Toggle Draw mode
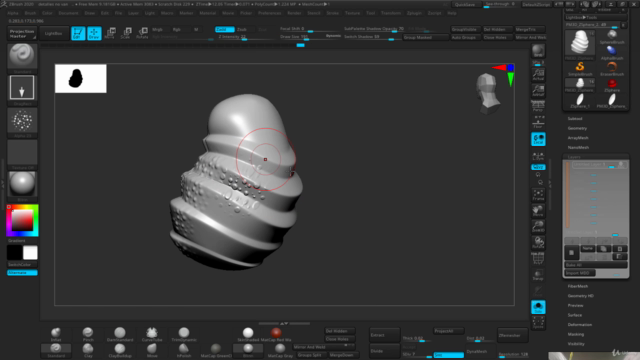 point(94,33)
